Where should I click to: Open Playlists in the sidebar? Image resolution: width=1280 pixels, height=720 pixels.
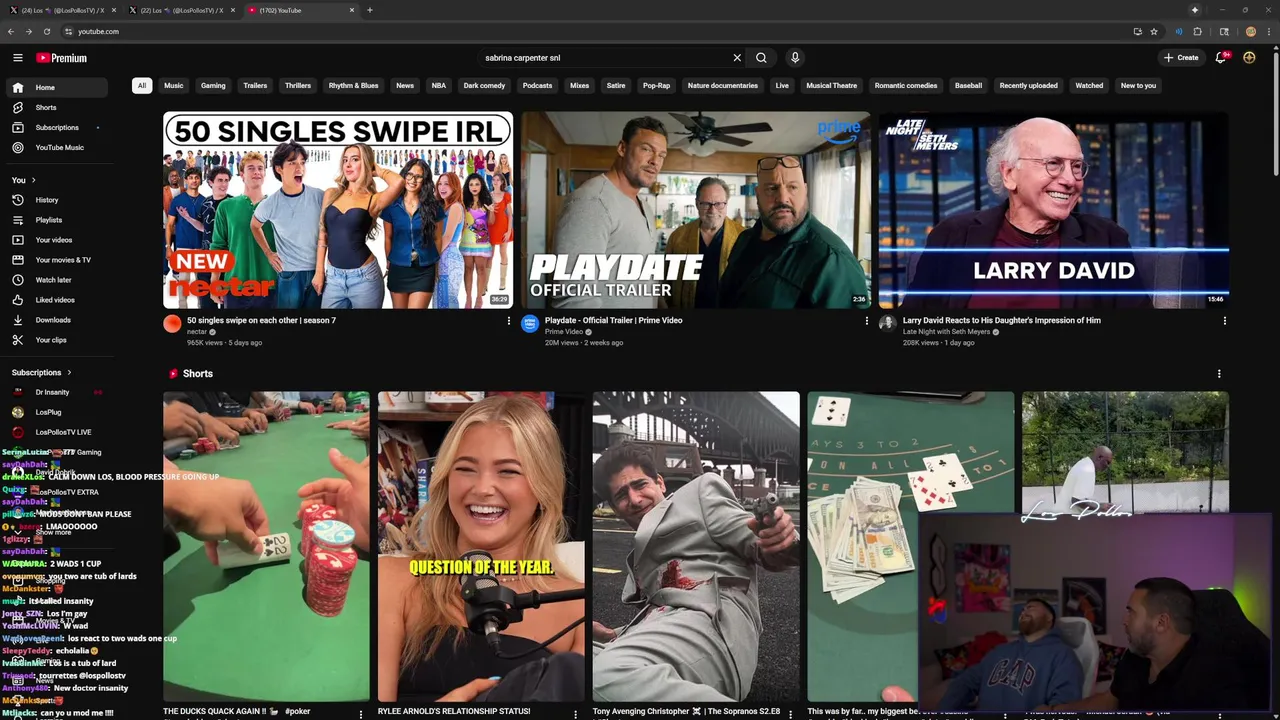(56, 220)
